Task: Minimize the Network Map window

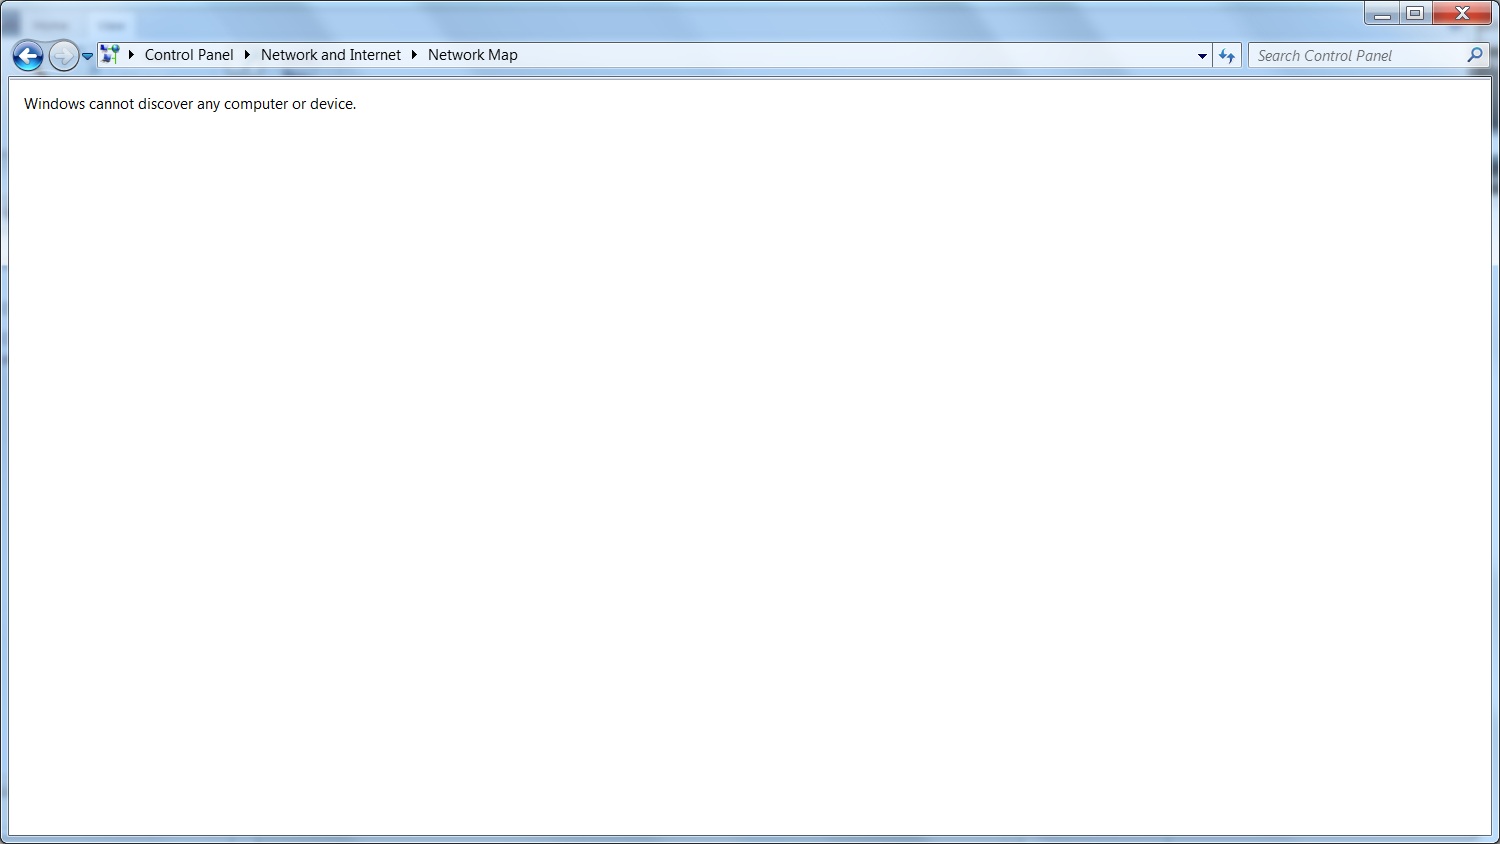Action: pyautogui.click(x=1382, y=14)
